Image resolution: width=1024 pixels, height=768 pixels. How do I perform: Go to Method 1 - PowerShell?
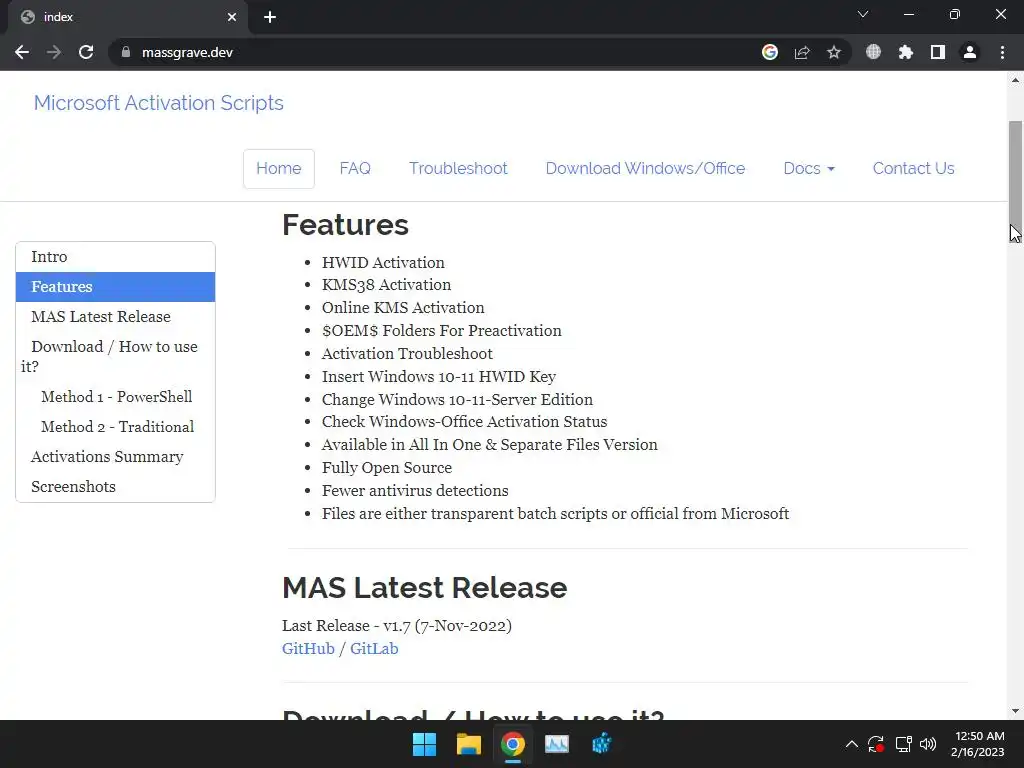click(x=116, y=396)
